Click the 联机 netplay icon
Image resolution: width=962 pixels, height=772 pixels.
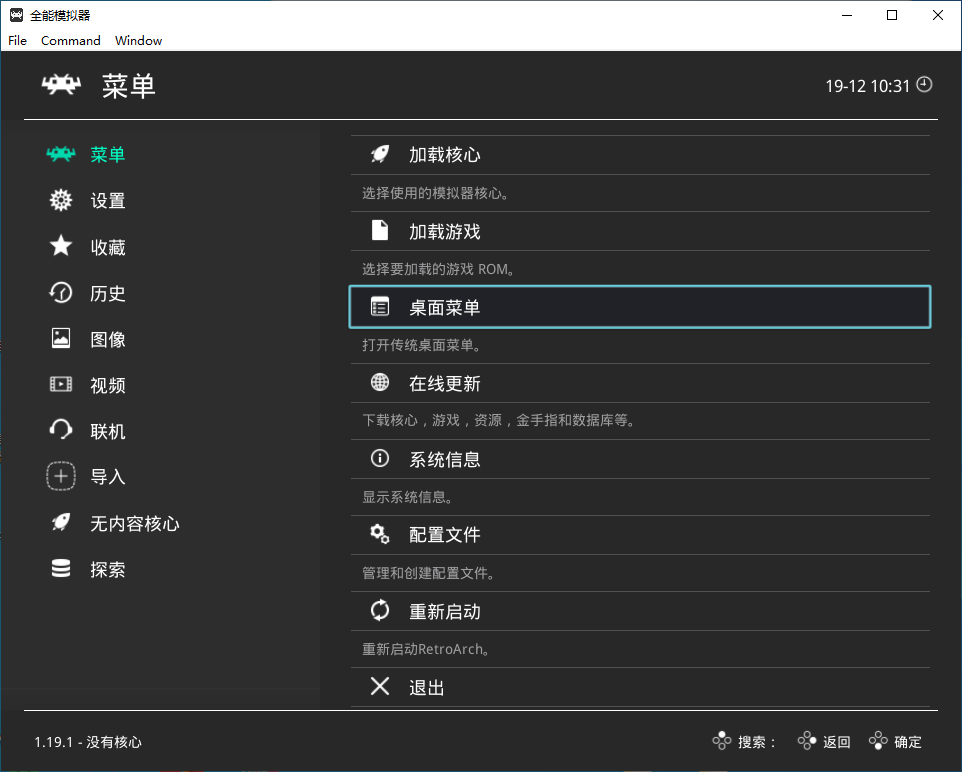60,430
